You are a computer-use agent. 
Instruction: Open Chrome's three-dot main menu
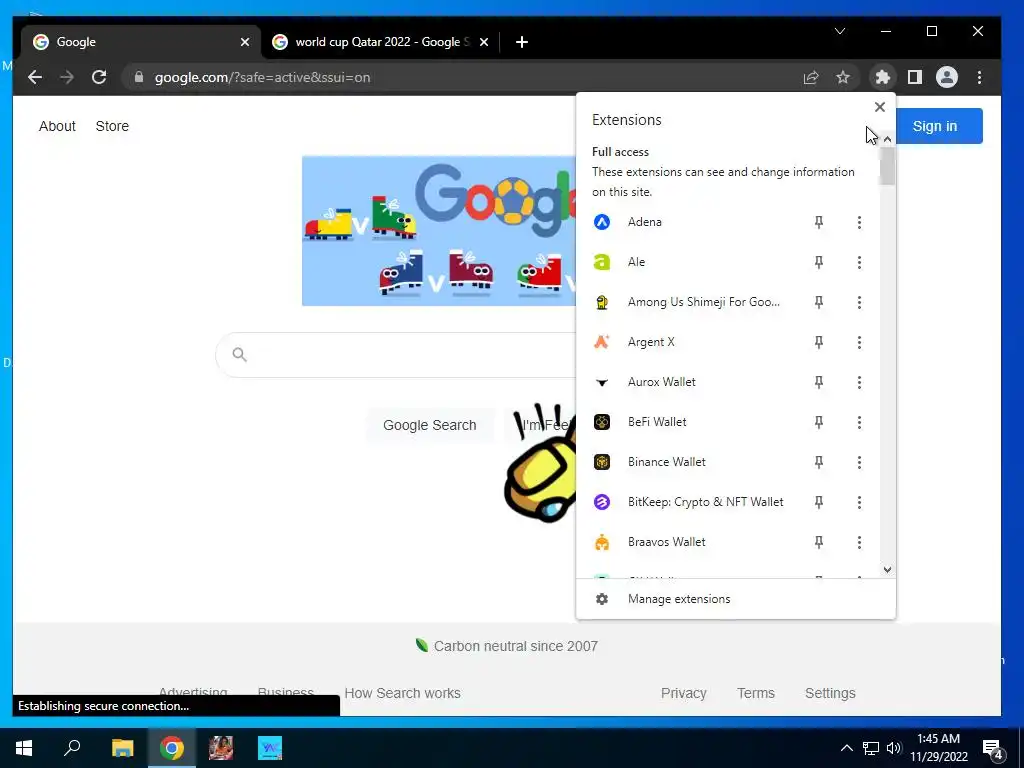click(979, 77)
